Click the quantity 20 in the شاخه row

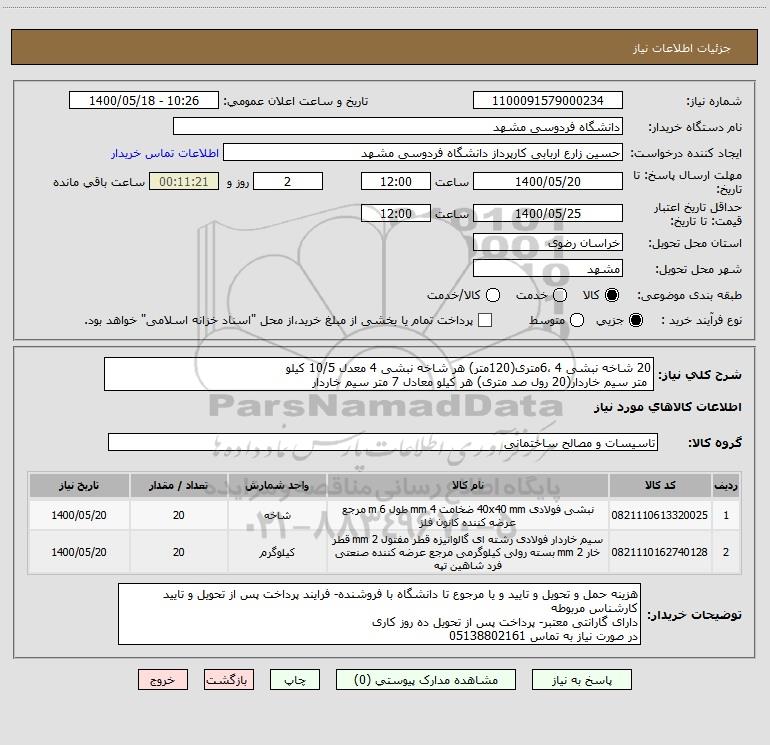[179, 515]
